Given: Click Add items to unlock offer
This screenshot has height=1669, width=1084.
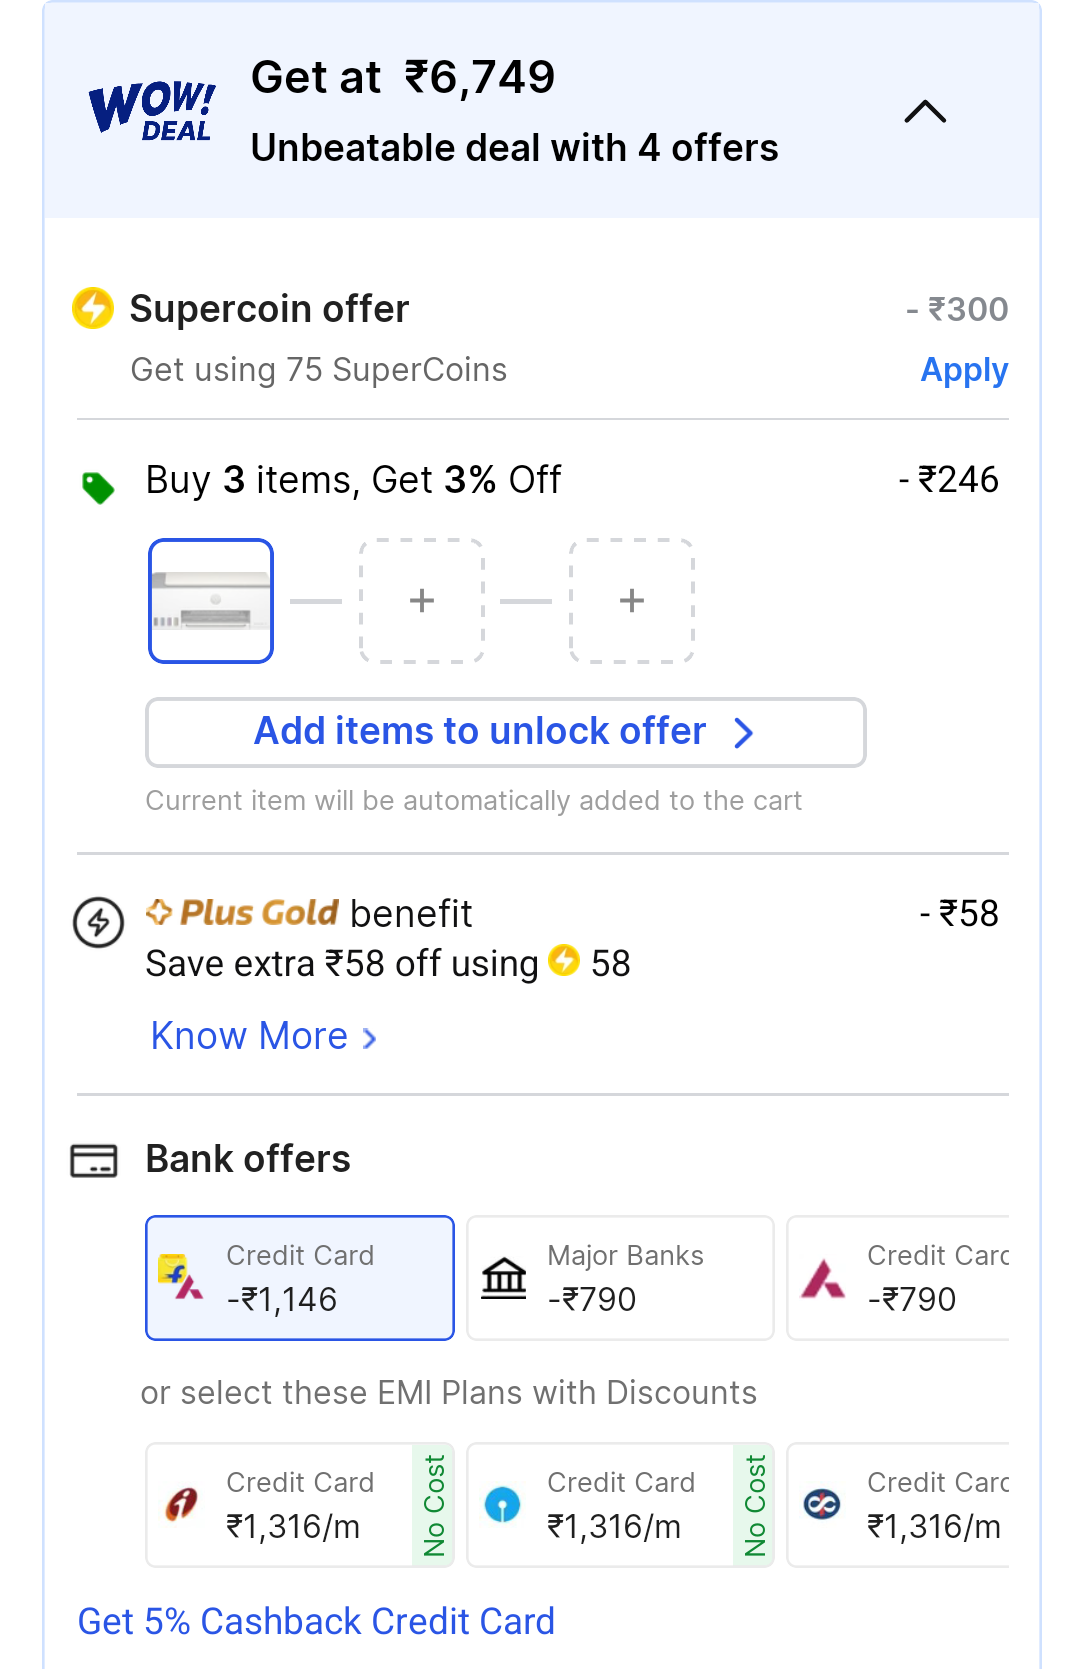Looking at the screenshot, I should [x=506, y=733].
